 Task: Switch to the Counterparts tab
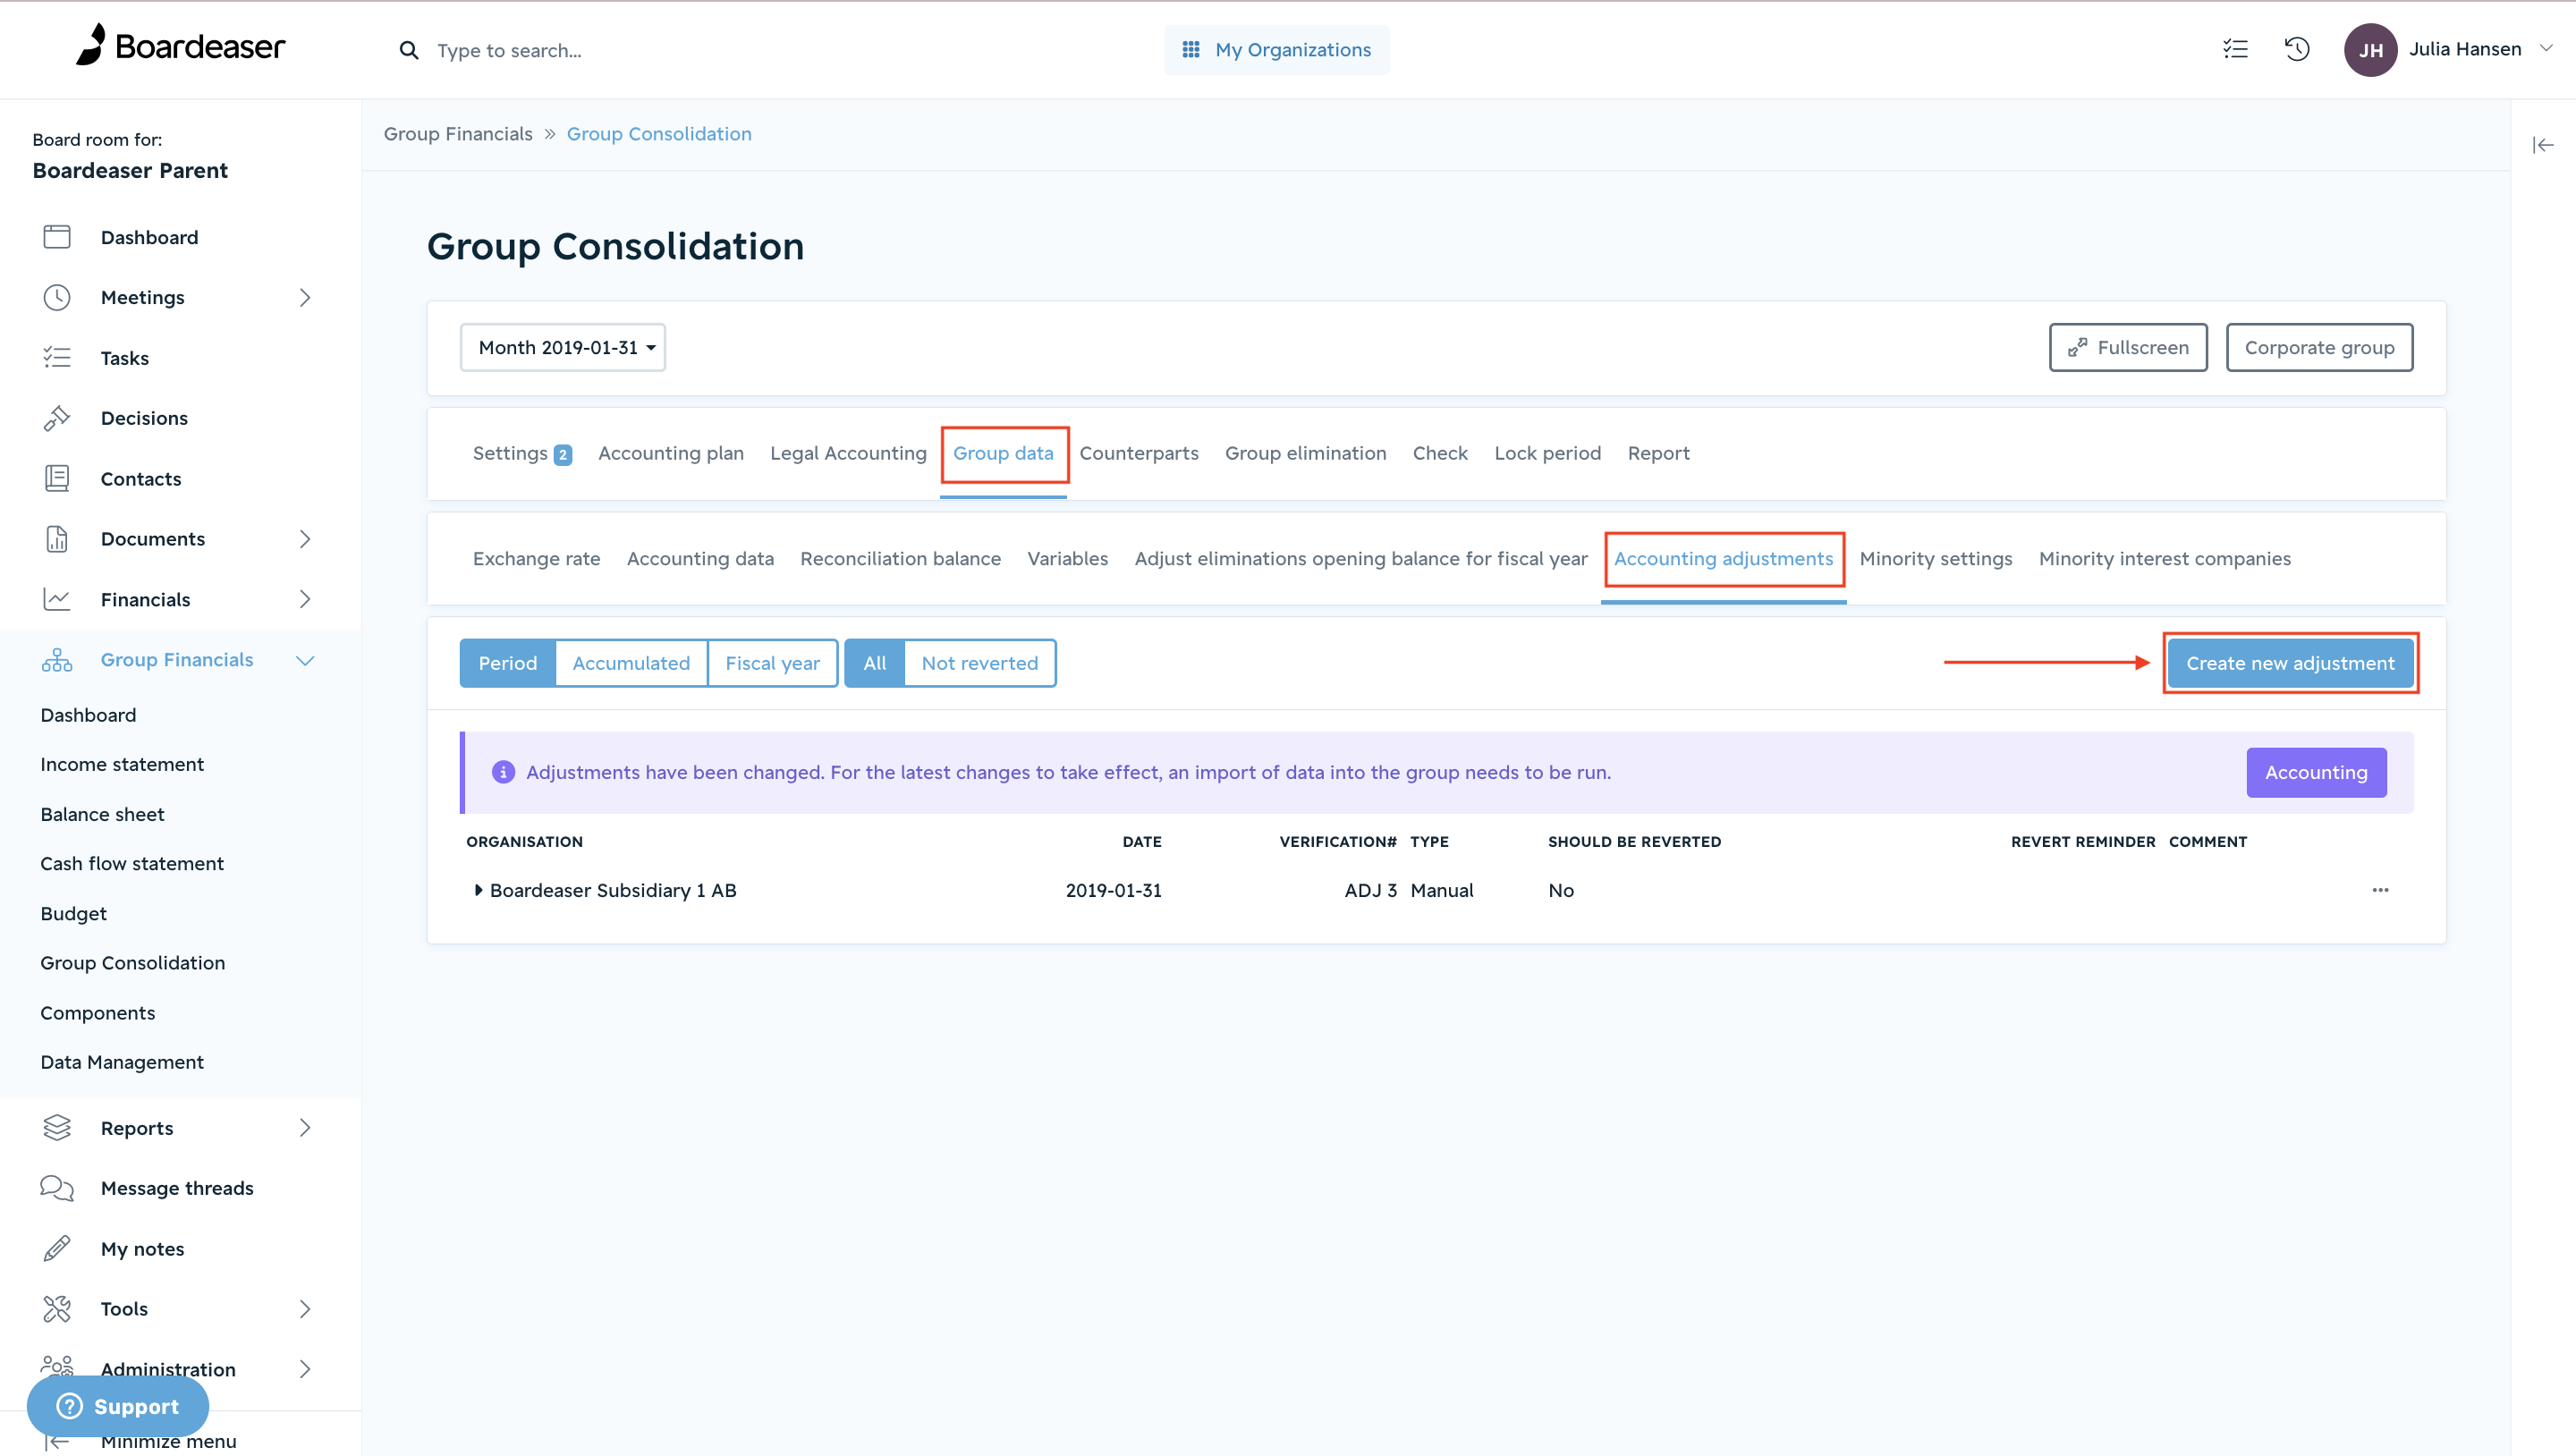[1138, 453]
